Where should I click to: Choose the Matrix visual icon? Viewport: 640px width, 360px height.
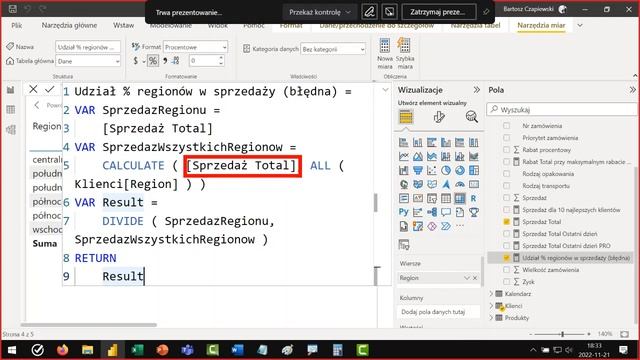pos(460,198)
